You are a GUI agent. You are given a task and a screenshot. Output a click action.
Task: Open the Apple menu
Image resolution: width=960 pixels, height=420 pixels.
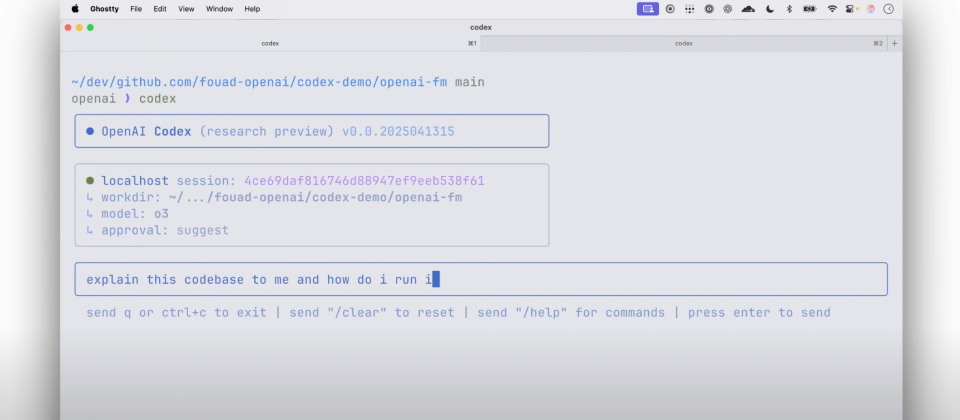pos(75,9)
